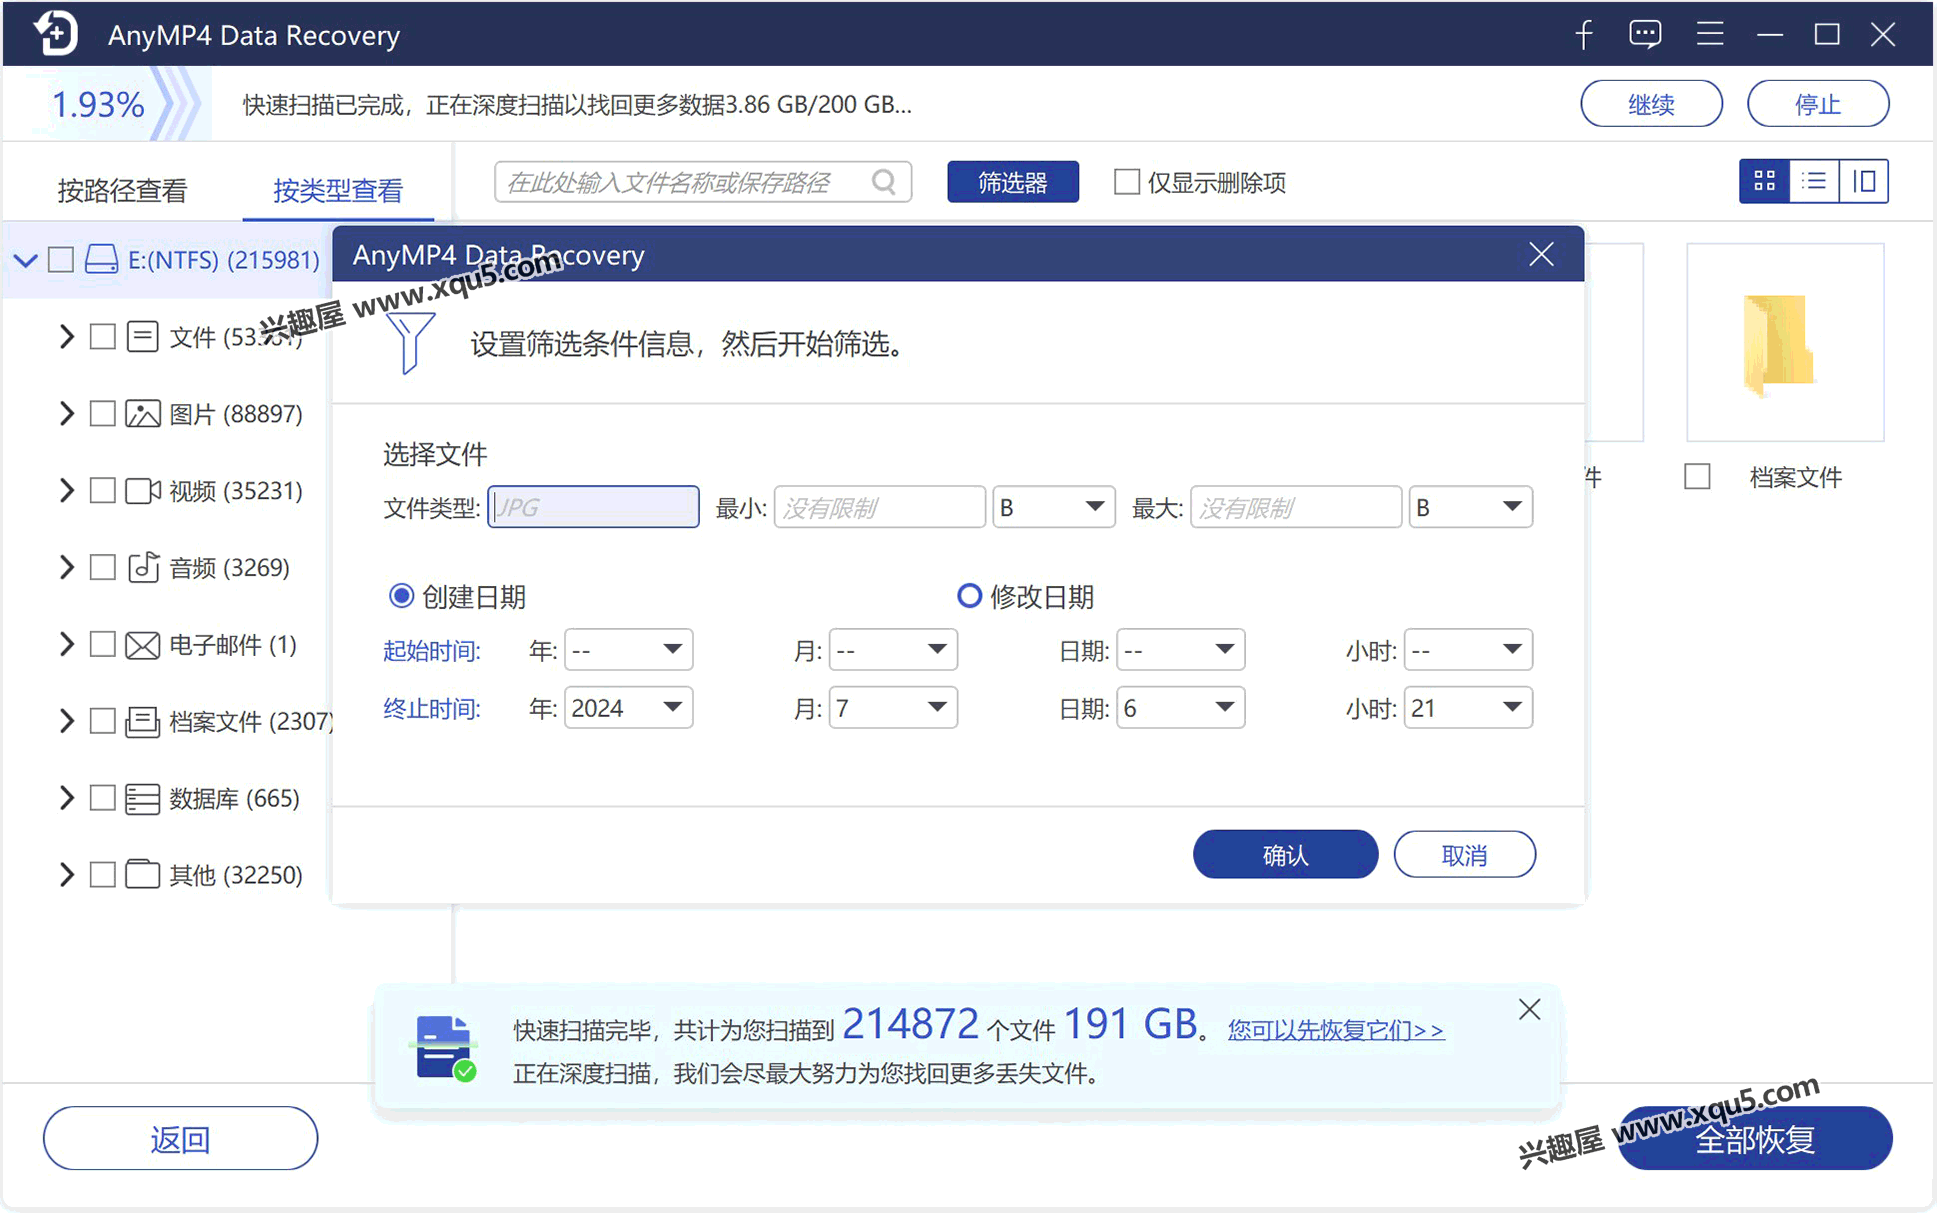Screen dimensions: 1937x1213
Task: Open start time year dropdown
Action: 629,650
